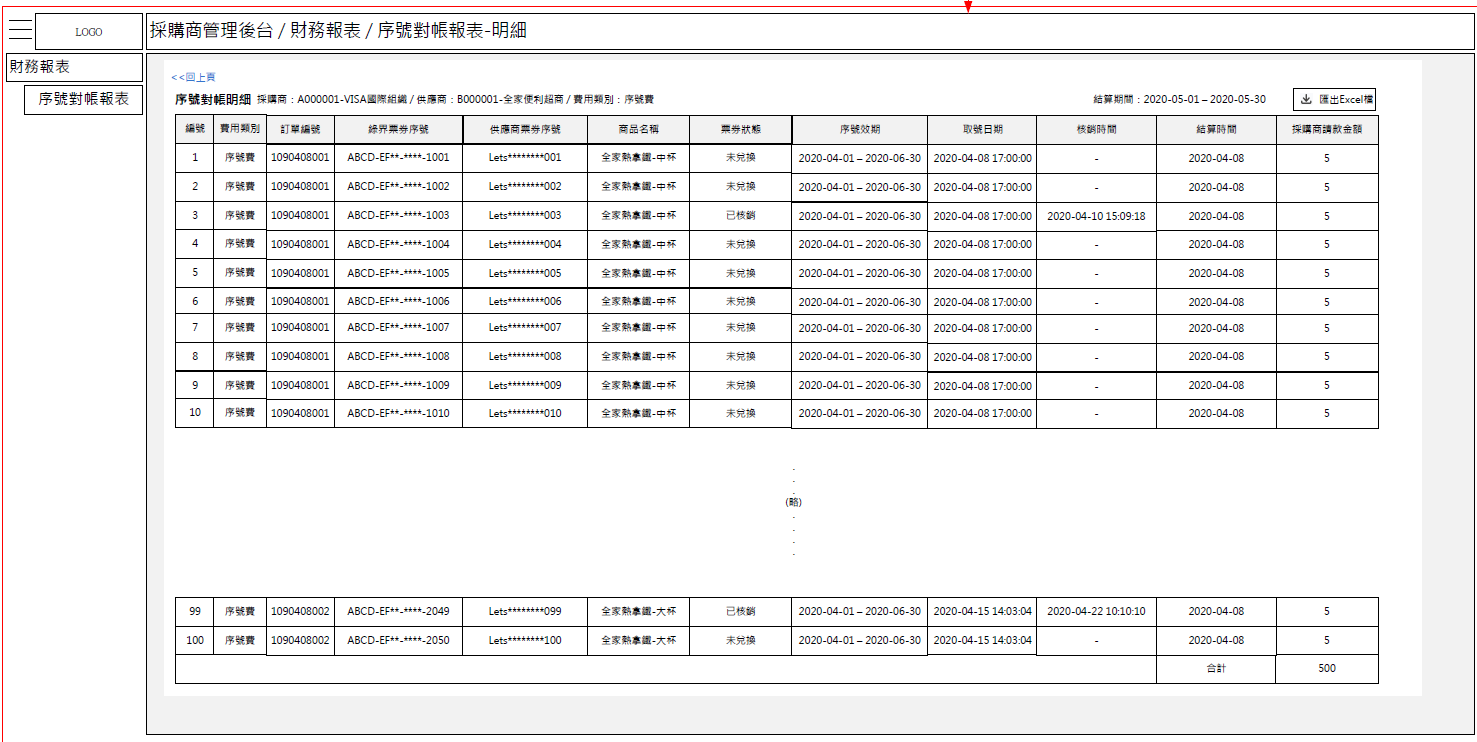Click the red marker arrow at the top edge
Image resolution: width=1477 pixels, height=742 pixels.
[967, 5]
